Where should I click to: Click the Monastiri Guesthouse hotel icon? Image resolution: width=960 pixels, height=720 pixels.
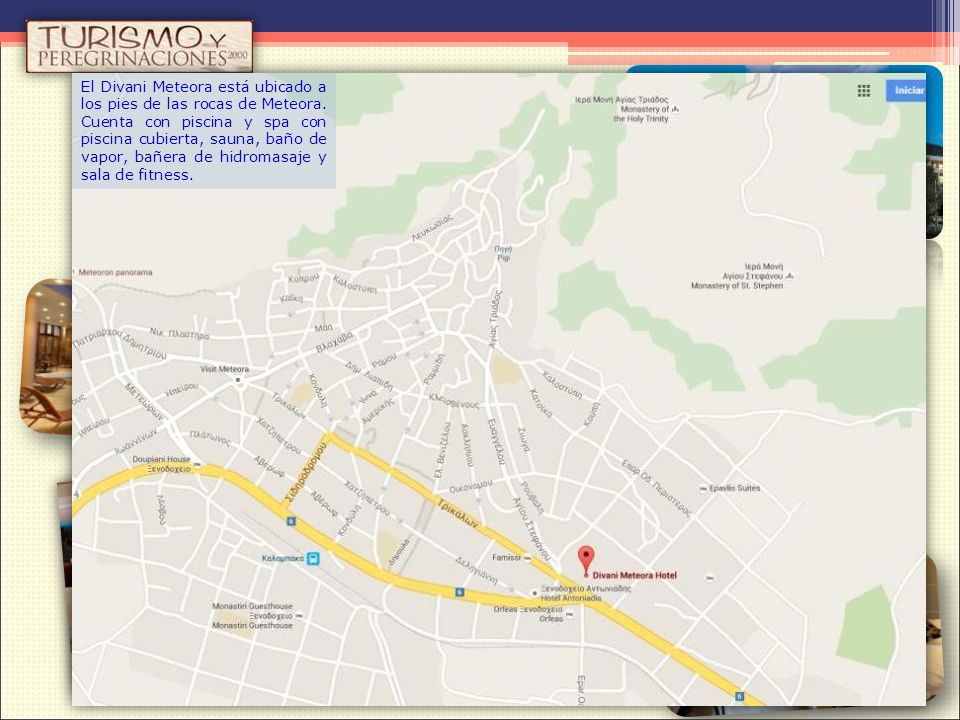299,616
